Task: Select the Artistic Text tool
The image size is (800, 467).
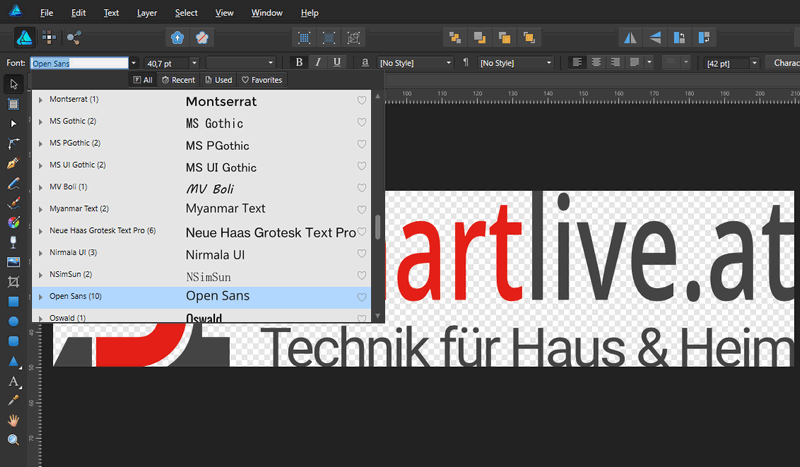Action: pyautogui.click(x=14, y=381)
